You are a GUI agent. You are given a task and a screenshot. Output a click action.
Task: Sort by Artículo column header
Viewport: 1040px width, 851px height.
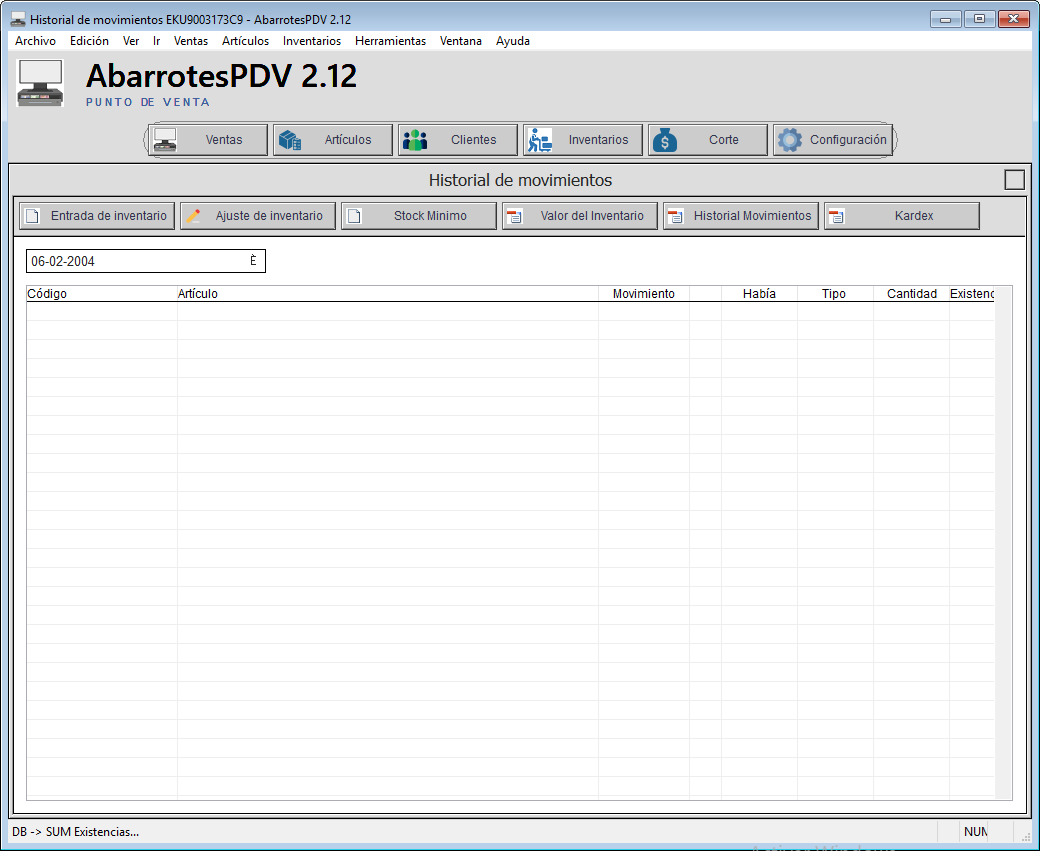click(387, 294)
